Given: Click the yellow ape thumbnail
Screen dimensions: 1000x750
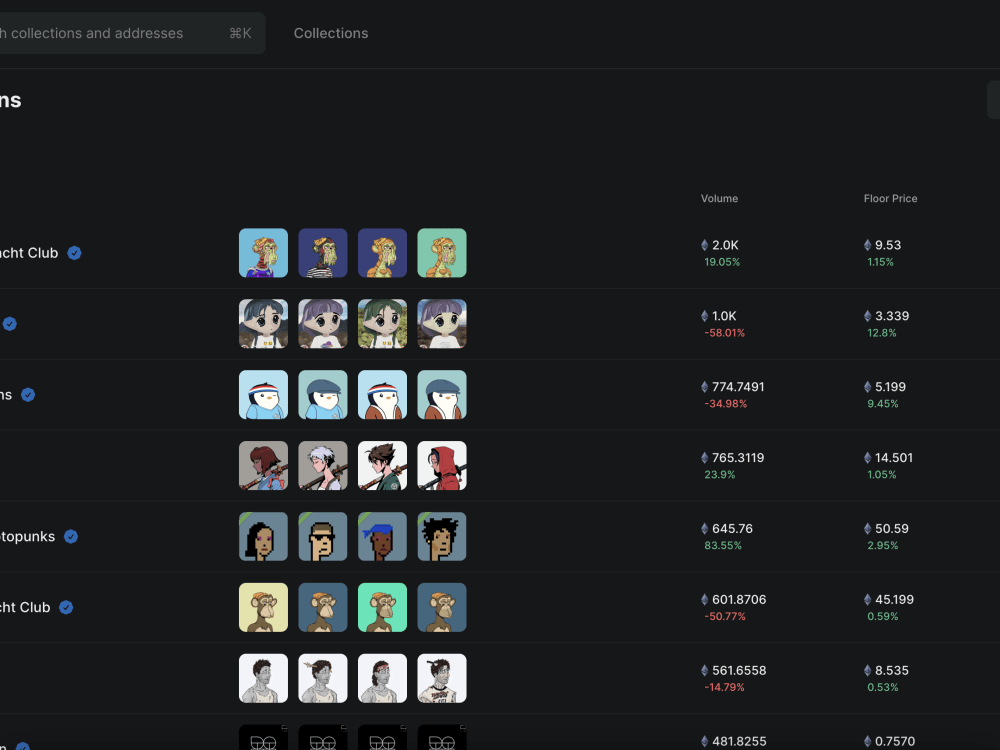Looking at the screenshot, I should pyautogui.click(x=263, y=607).
